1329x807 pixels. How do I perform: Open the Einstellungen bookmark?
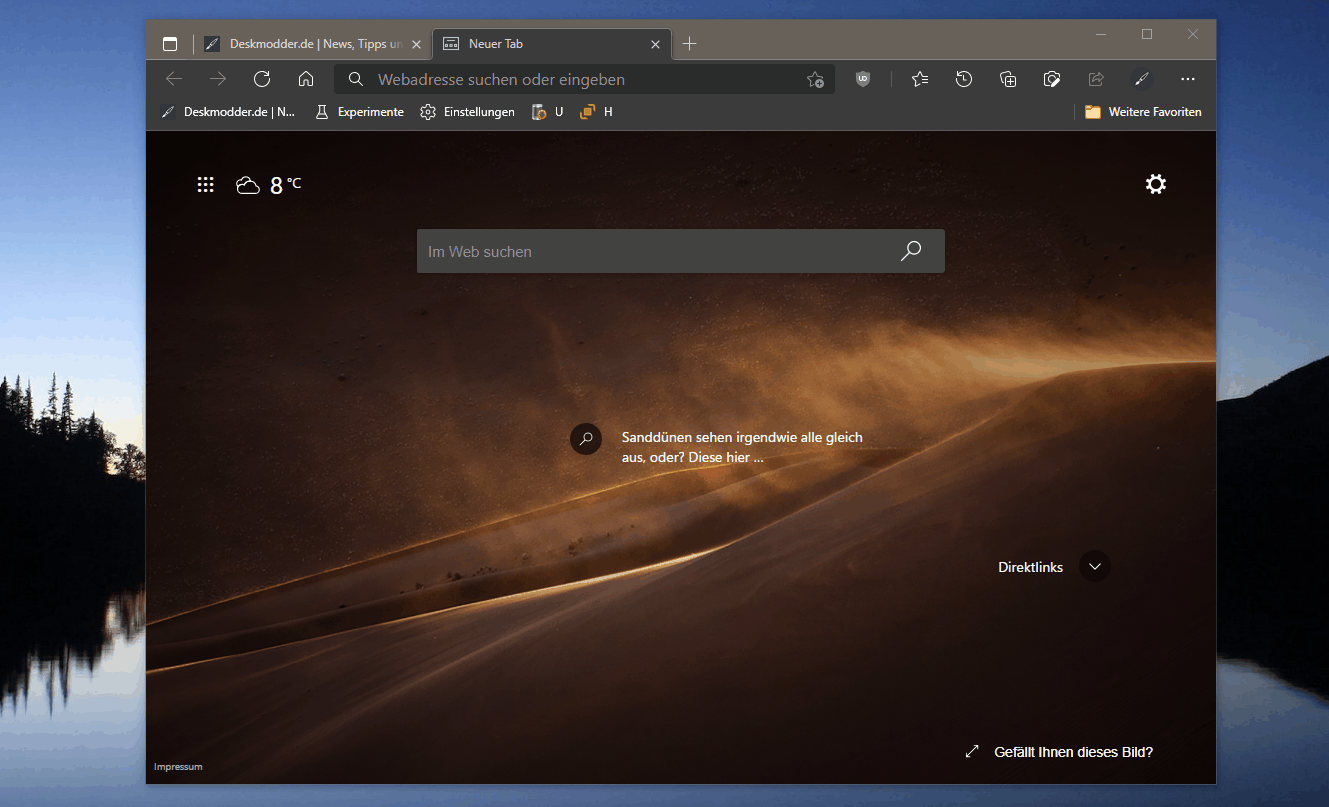pos(468,112)
